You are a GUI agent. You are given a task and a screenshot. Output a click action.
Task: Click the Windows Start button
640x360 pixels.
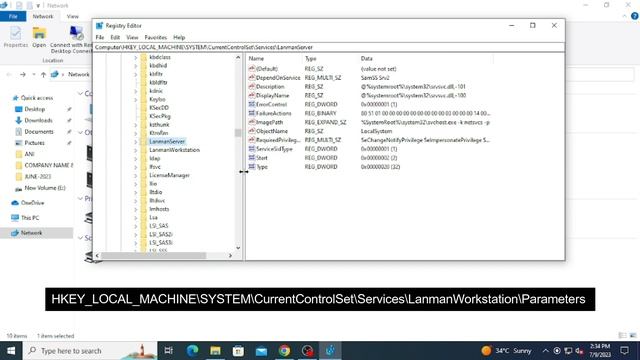coord(11,351)
